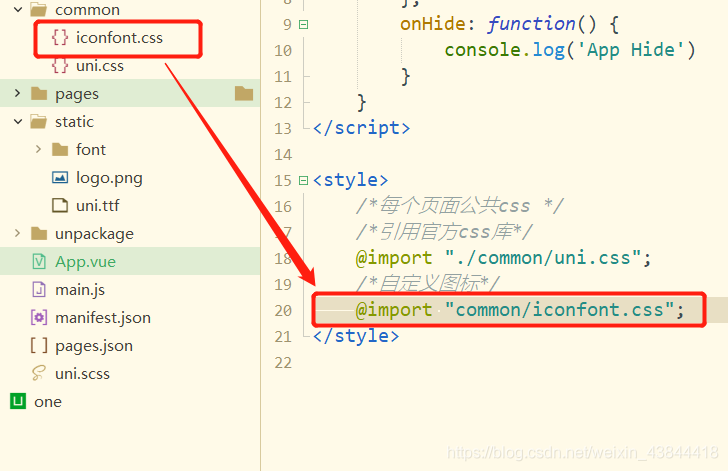Click the logo.png image file icon
728x471 pixels.
[x=60, y=177]
